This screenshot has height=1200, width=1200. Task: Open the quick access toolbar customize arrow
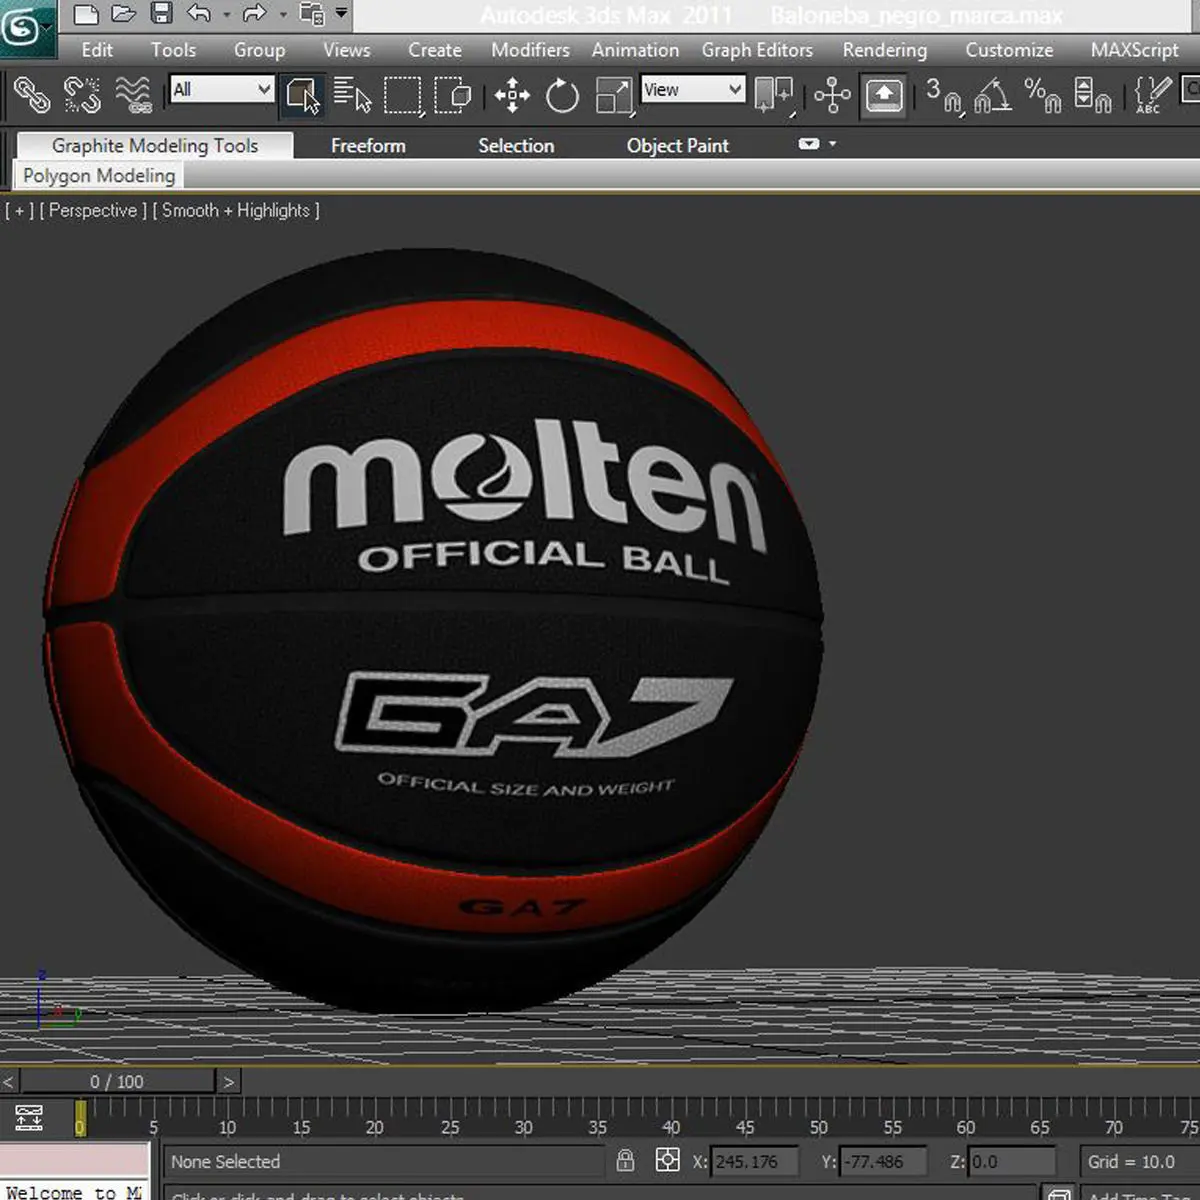pos(342,13)
